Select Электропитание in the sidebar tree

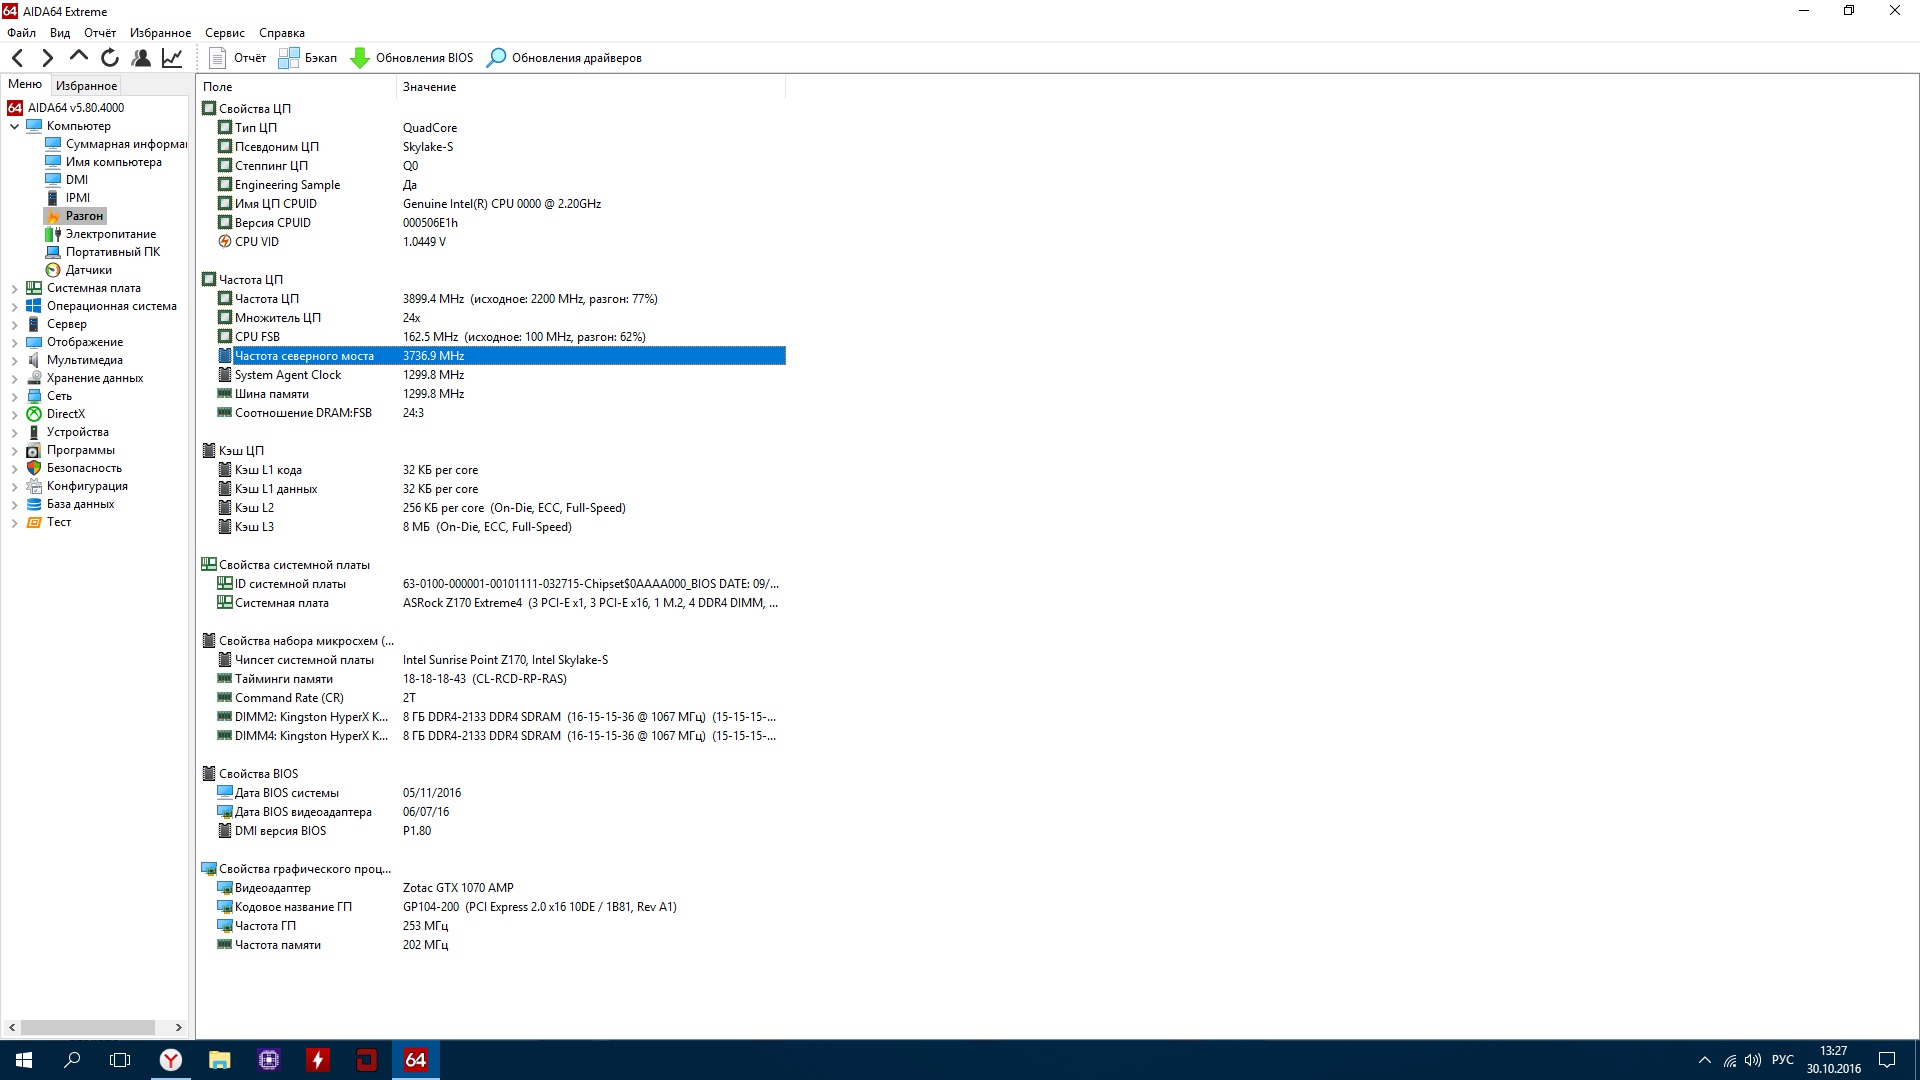click(x=110, y=234)
